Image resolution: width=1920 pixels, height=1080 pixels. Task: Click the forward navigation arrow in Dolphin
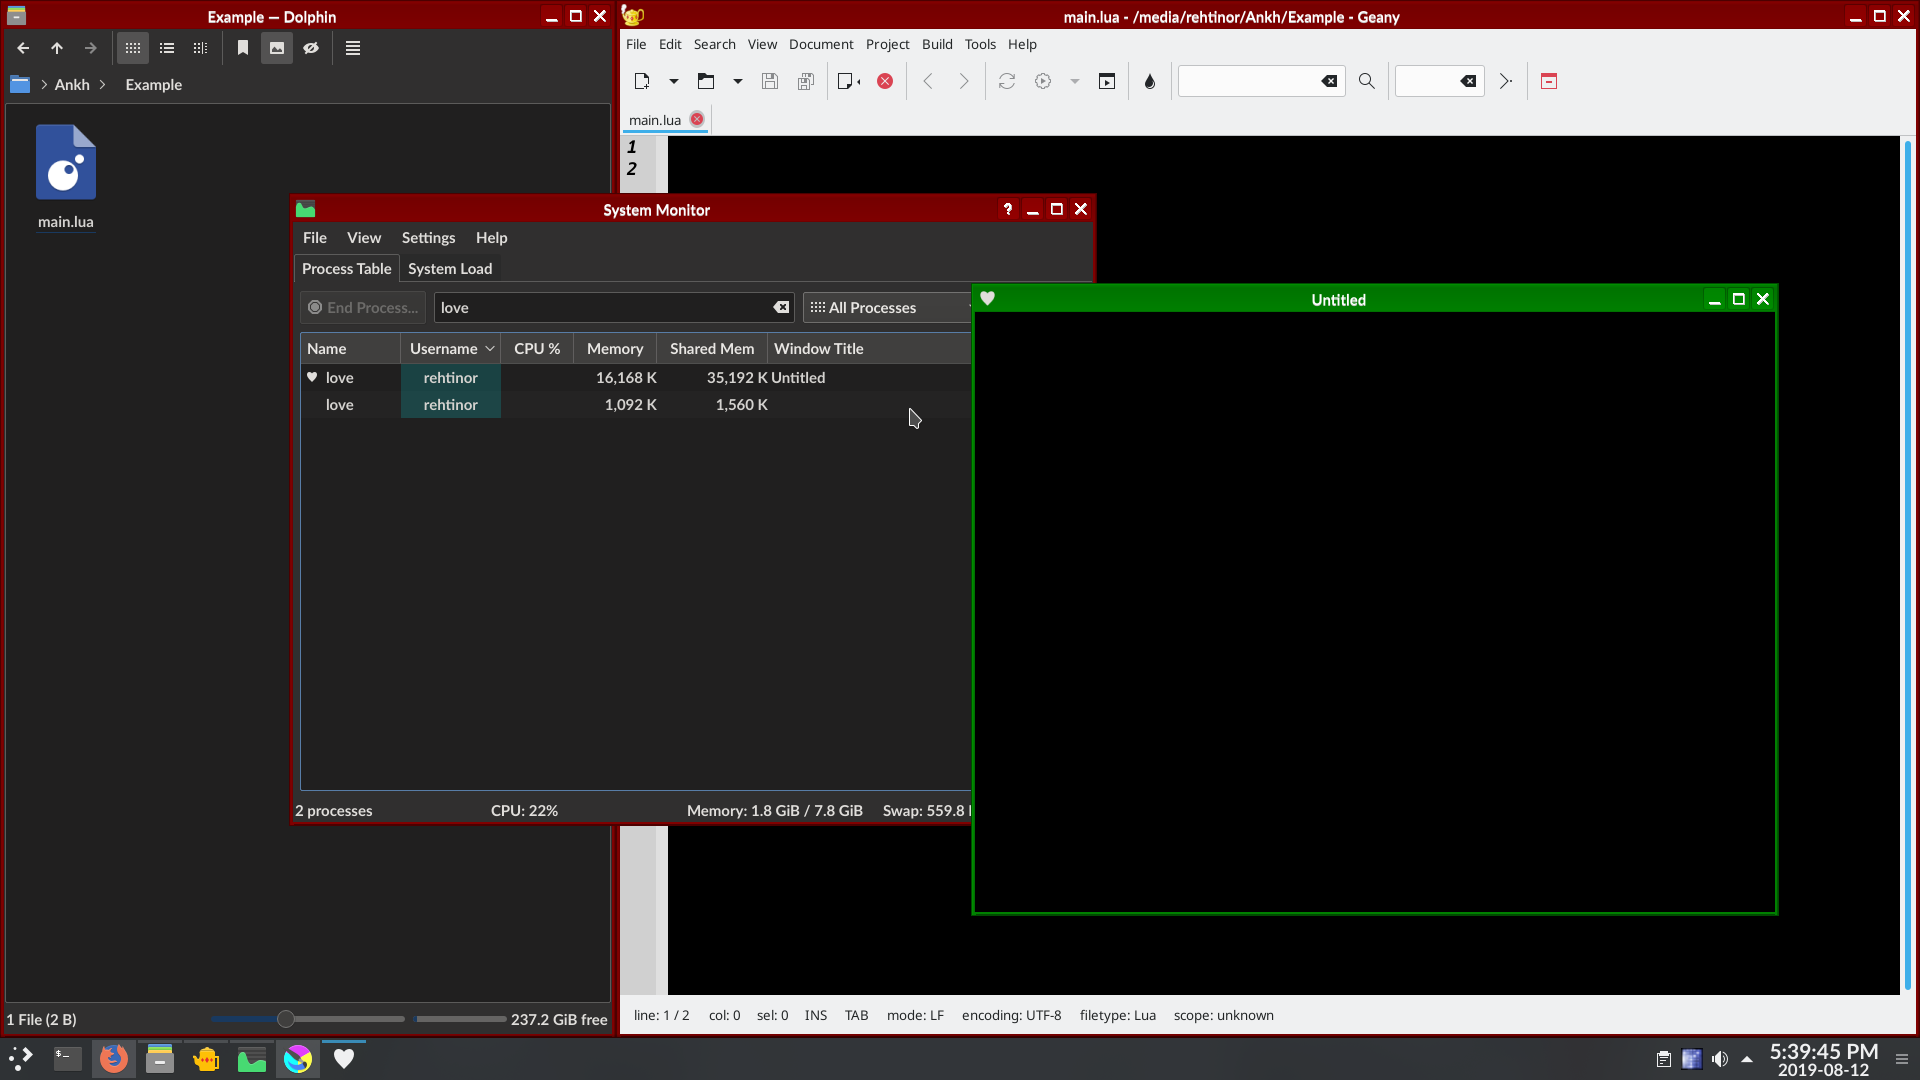click(90, 49)
